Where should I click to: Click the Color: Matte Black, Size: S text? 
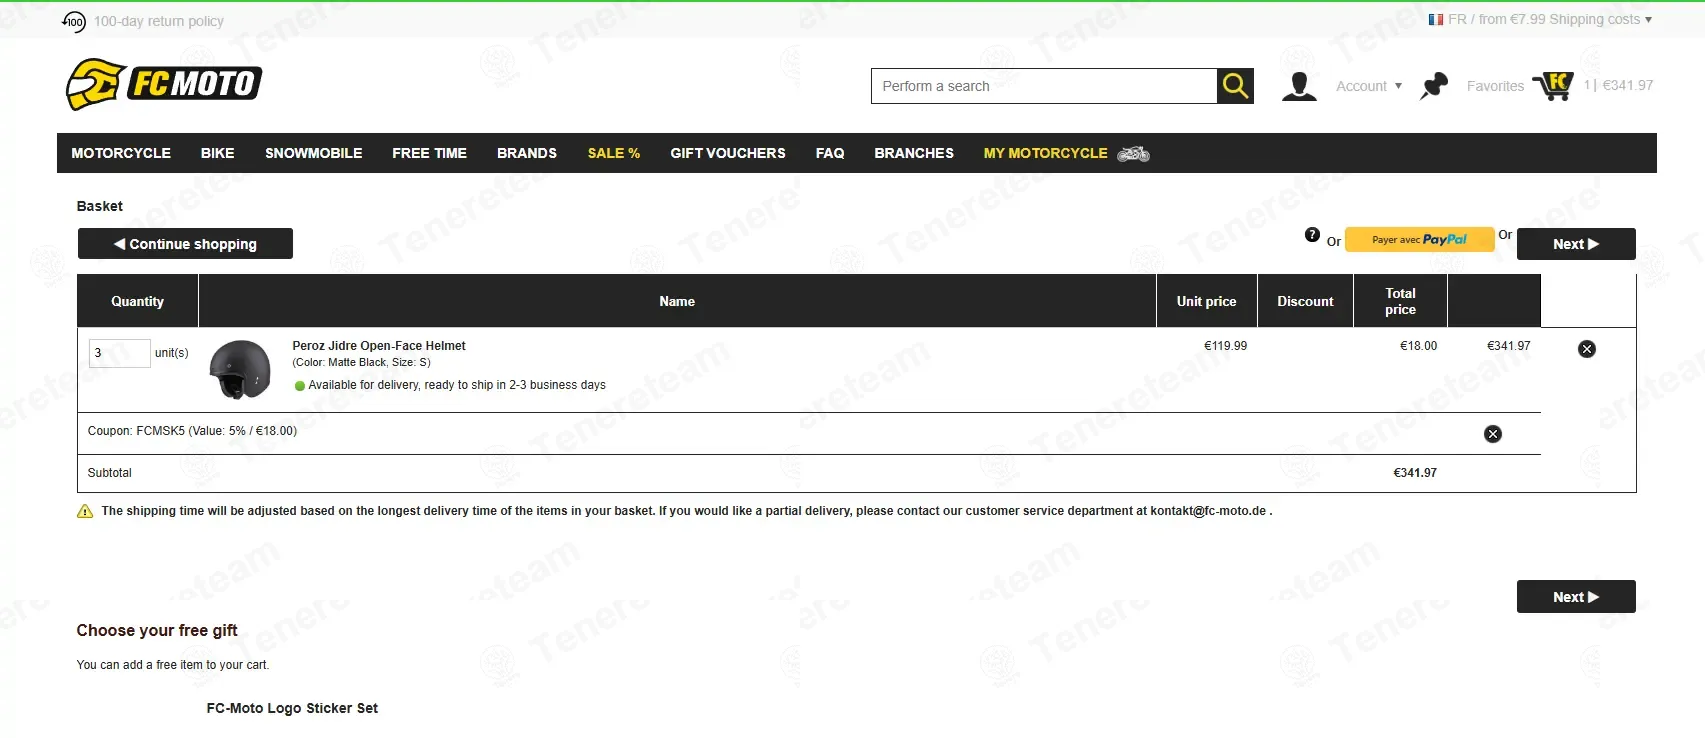361,363
